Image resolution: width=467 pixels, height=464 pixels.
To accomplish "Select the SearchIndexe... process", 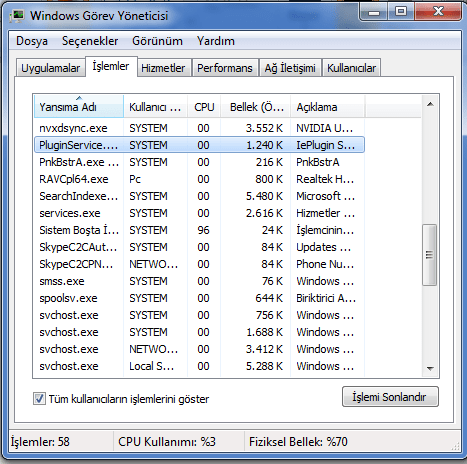I will click(x=199, y=196).
